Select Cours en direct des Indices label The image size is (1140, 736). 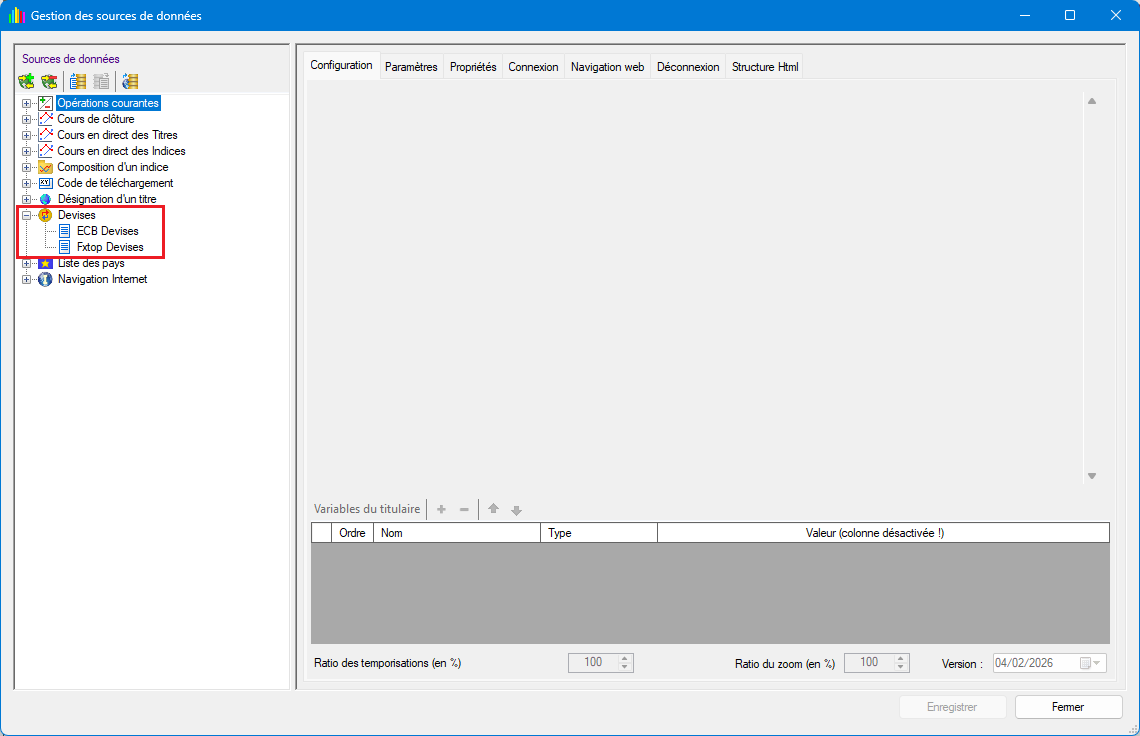tap(121, 151)
